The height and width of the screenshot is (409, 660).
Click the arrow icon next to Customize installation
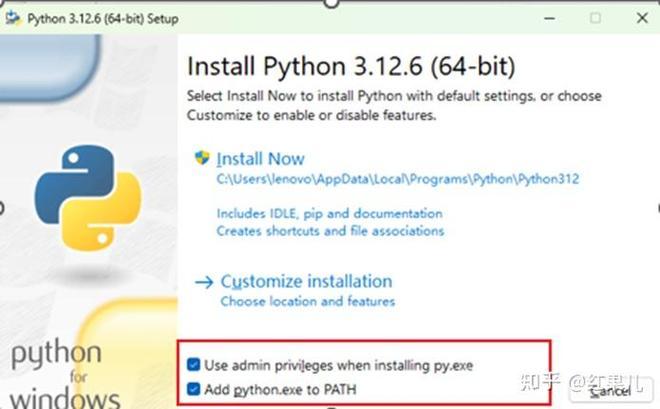(x=204, y=282)
